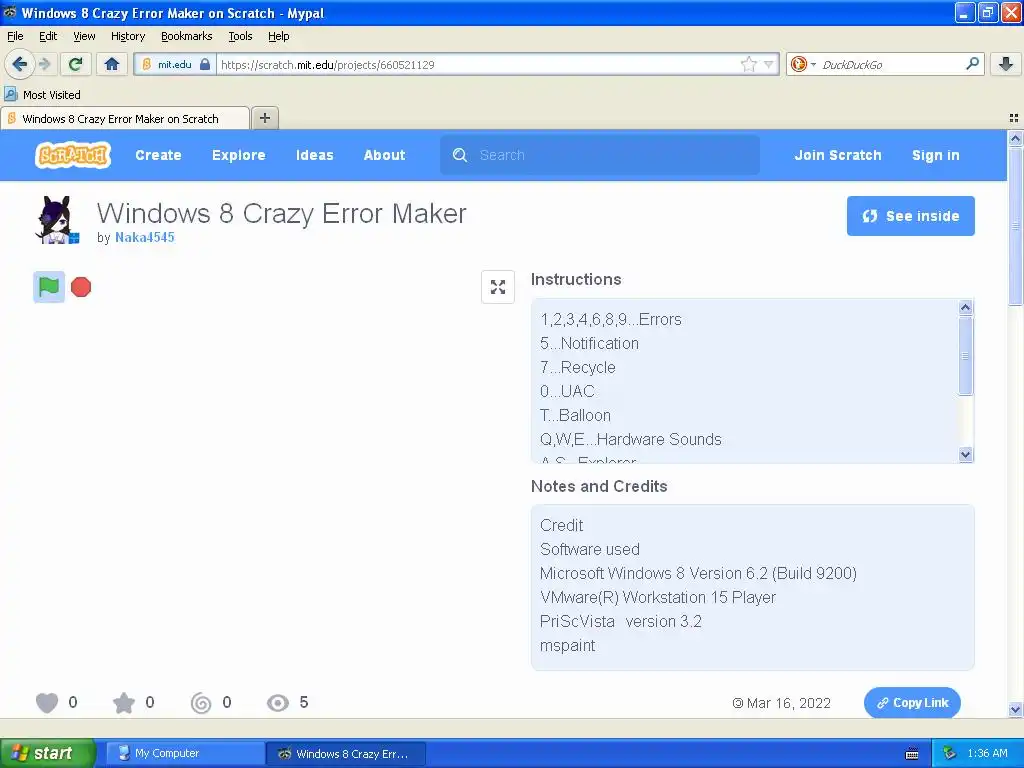Click the tab list grid icon
The width and height of the screenshot is (1024, 768).
[x=1014, y=118]
